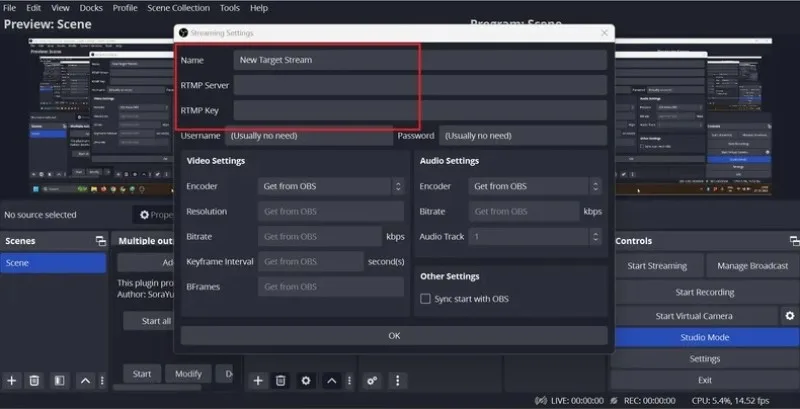This screenshot has height=409, width=800.
Task: Expand the video Encoder dropdown
Action: click(331, 186)
